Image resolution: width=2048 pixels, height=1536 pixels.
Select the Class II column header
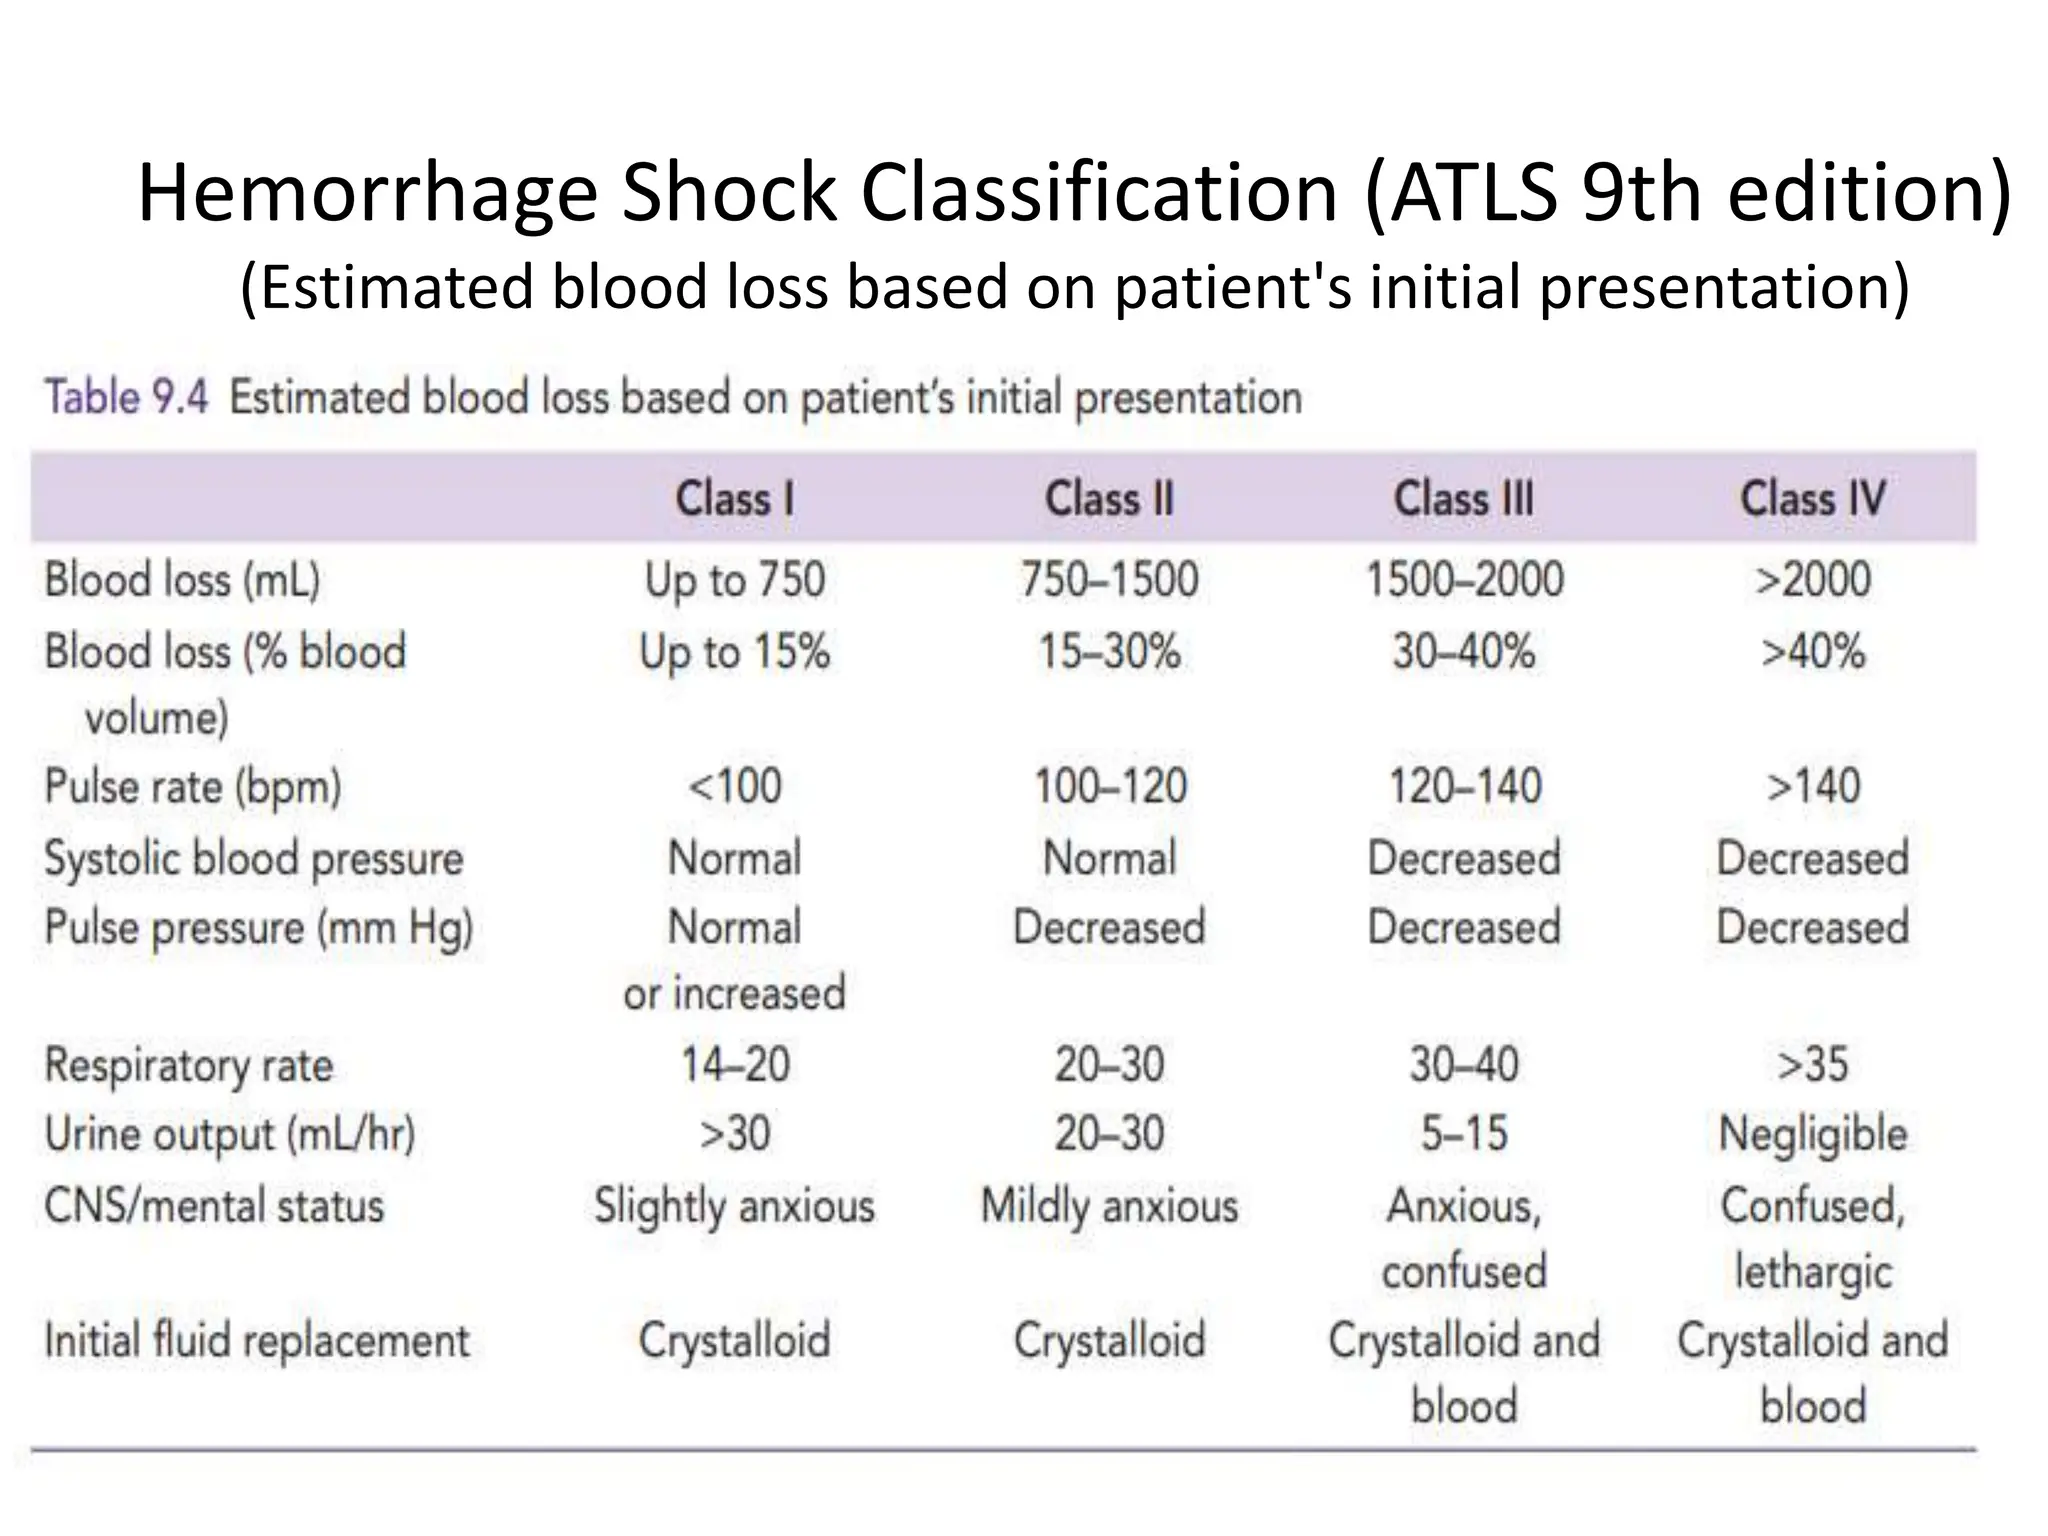coord(1109,498)
